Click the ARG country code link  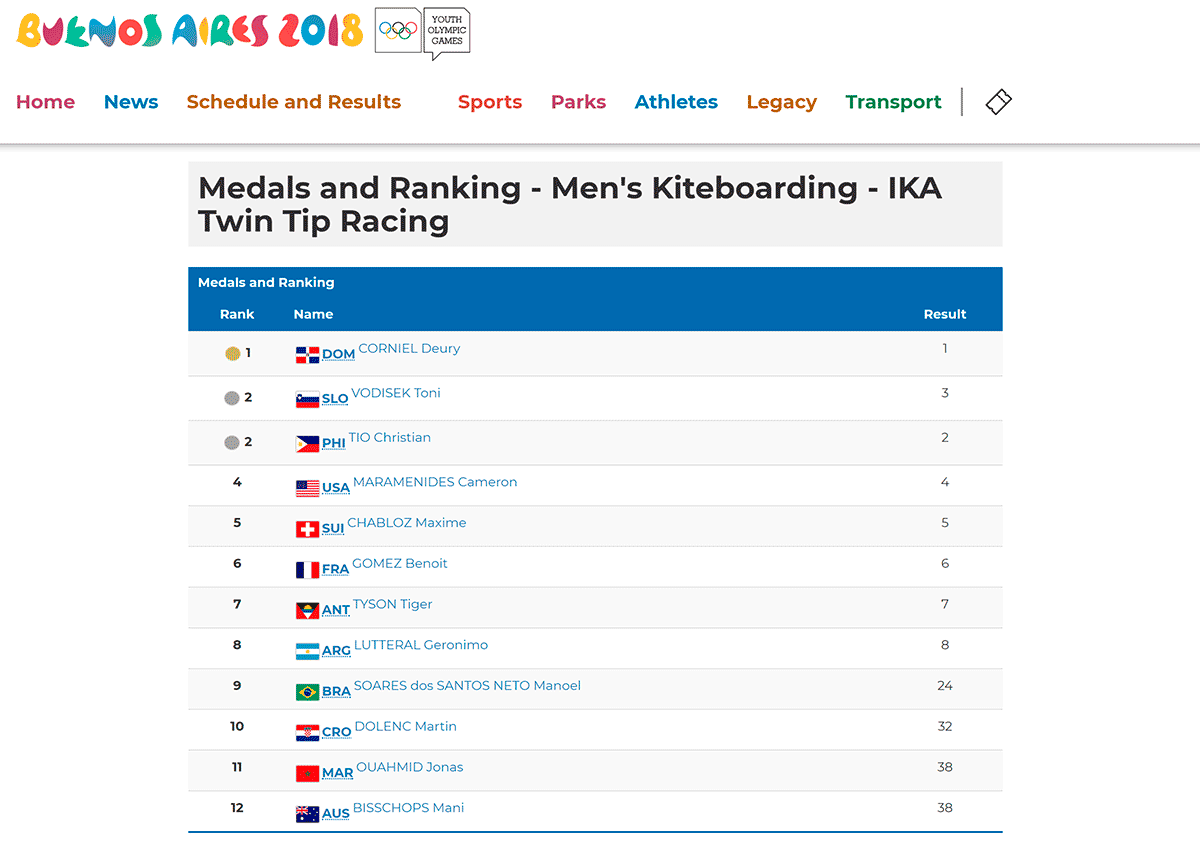[x=337, y=651]
